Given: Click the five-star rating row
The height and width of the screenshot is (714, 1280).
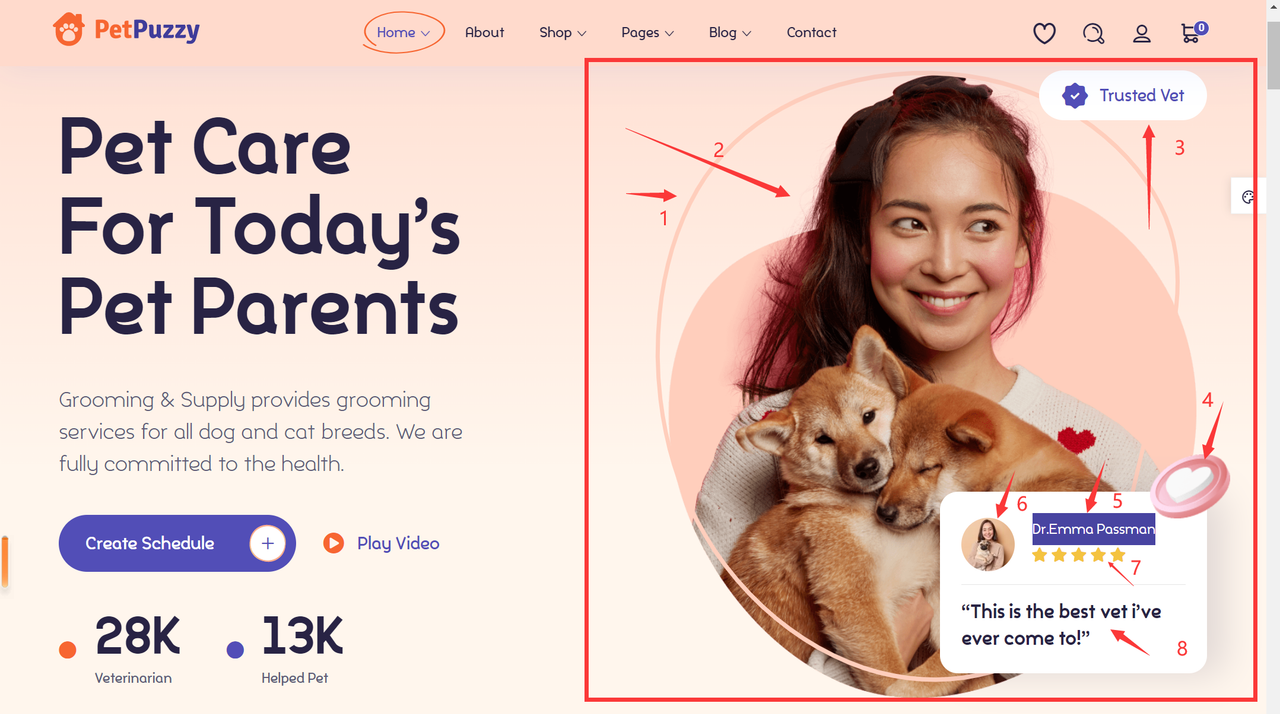Looking at the screenshot, I should click(x=1079, y=555).
